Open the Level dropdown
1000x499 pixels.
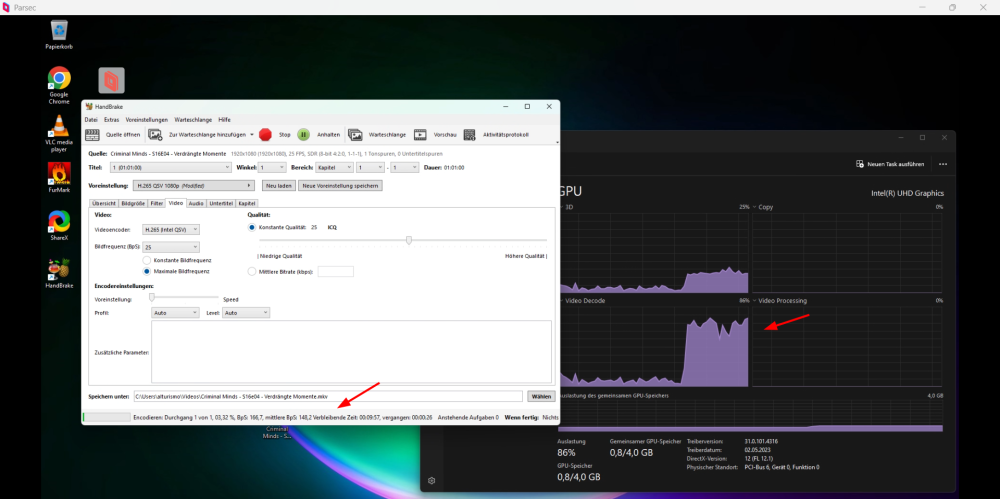click(x=246, y=313)
